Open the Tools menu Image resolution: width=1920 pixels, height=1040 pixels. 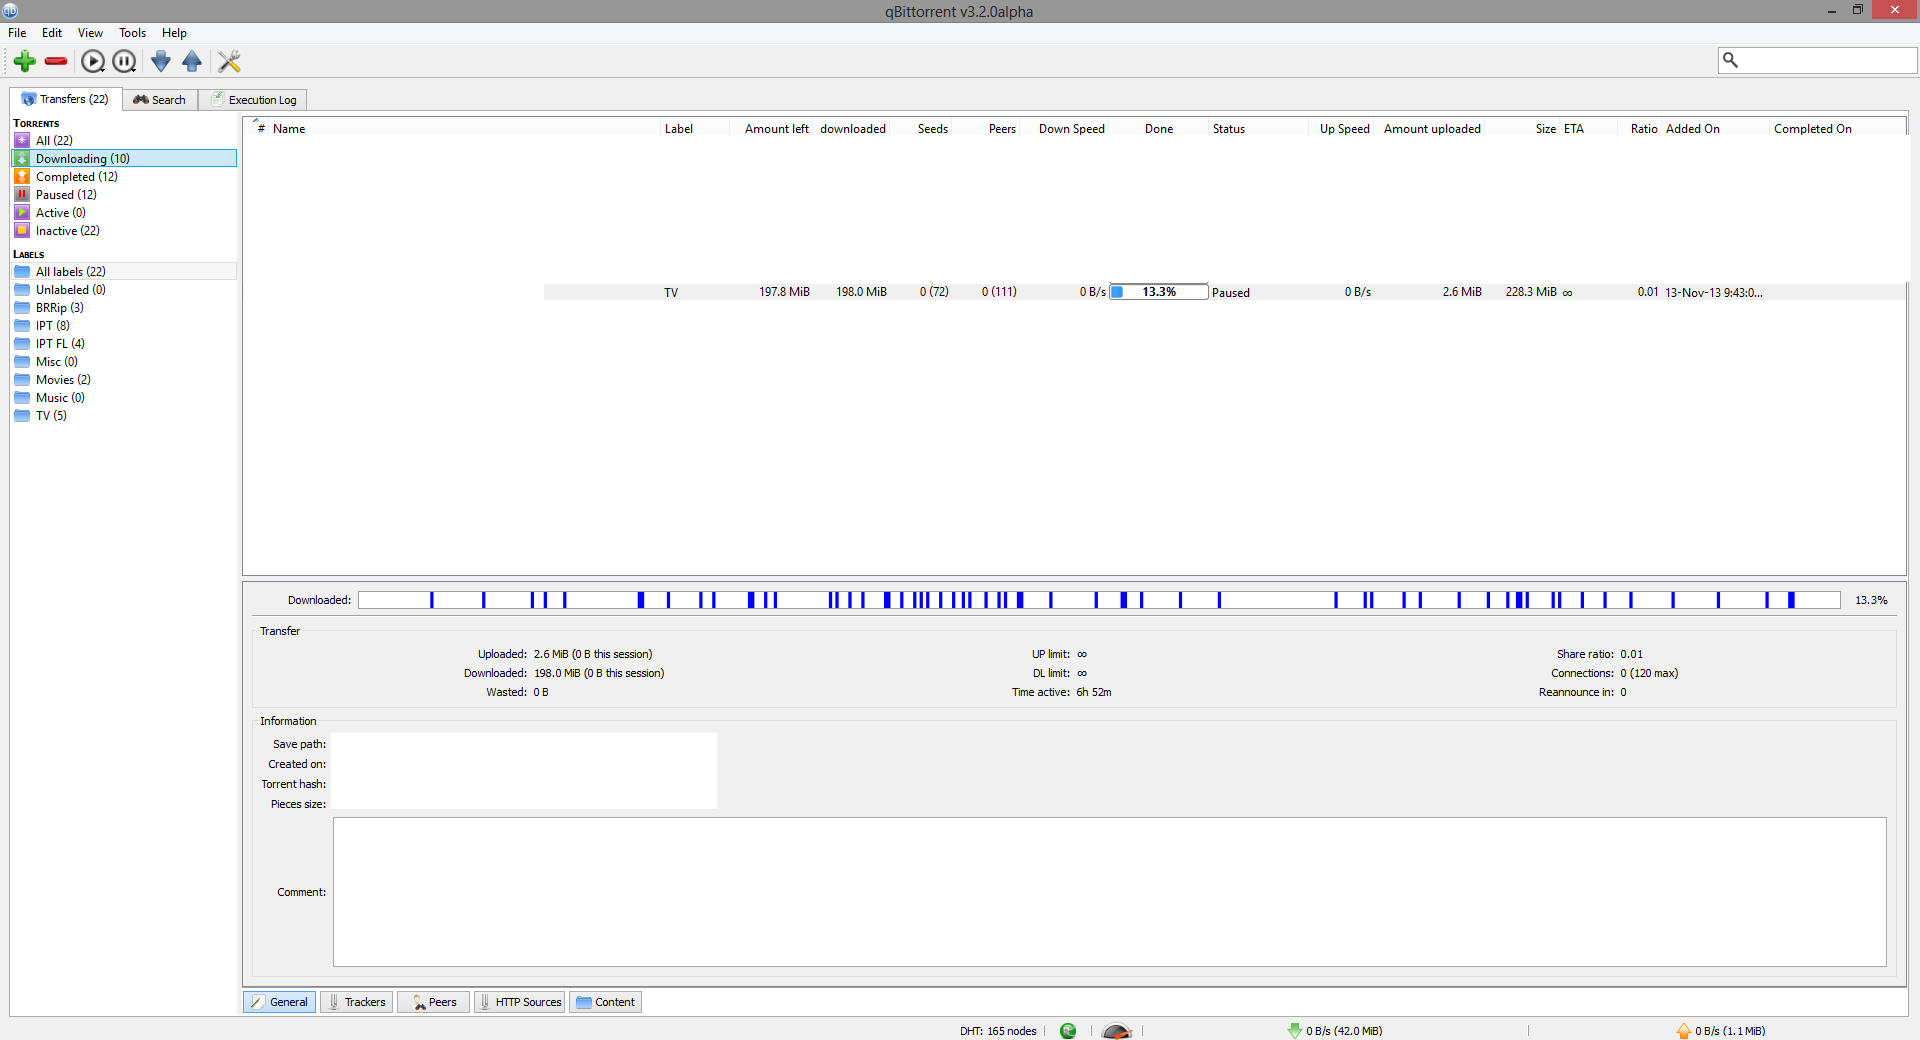133,33
